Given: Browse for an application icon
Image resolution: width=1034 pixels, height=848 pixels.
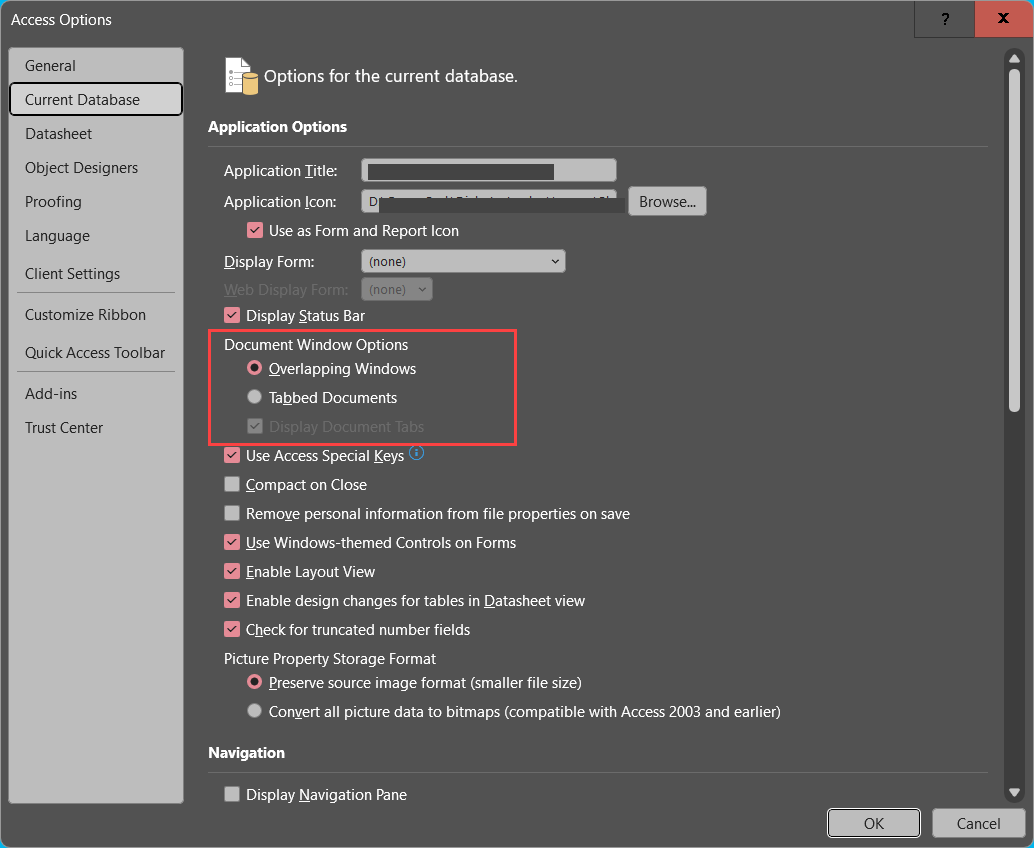Looking at the screenshot, I should (667, 202).
